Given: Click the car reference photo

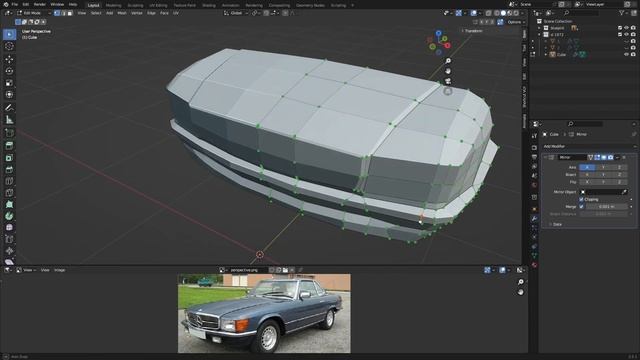Looking at the screenshot, I should [x=264, y=313].
